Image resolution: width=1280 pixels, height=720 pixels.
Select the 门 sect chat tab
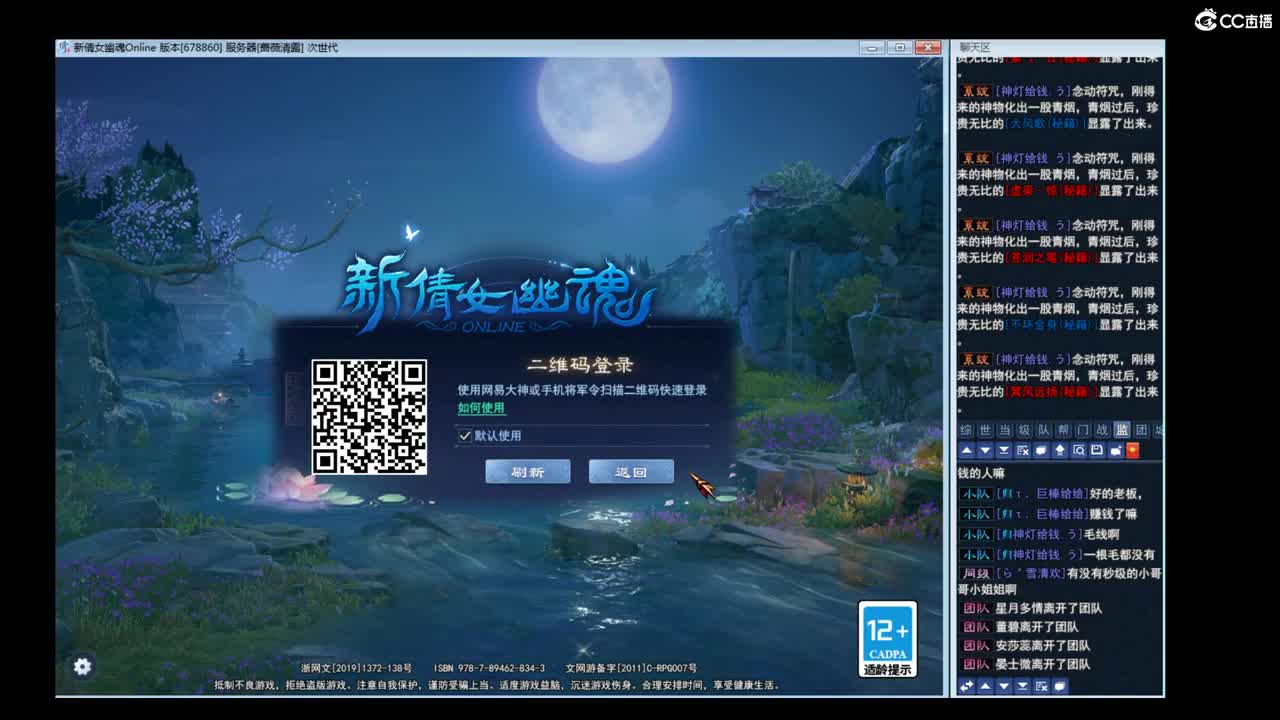(1083, 430)
